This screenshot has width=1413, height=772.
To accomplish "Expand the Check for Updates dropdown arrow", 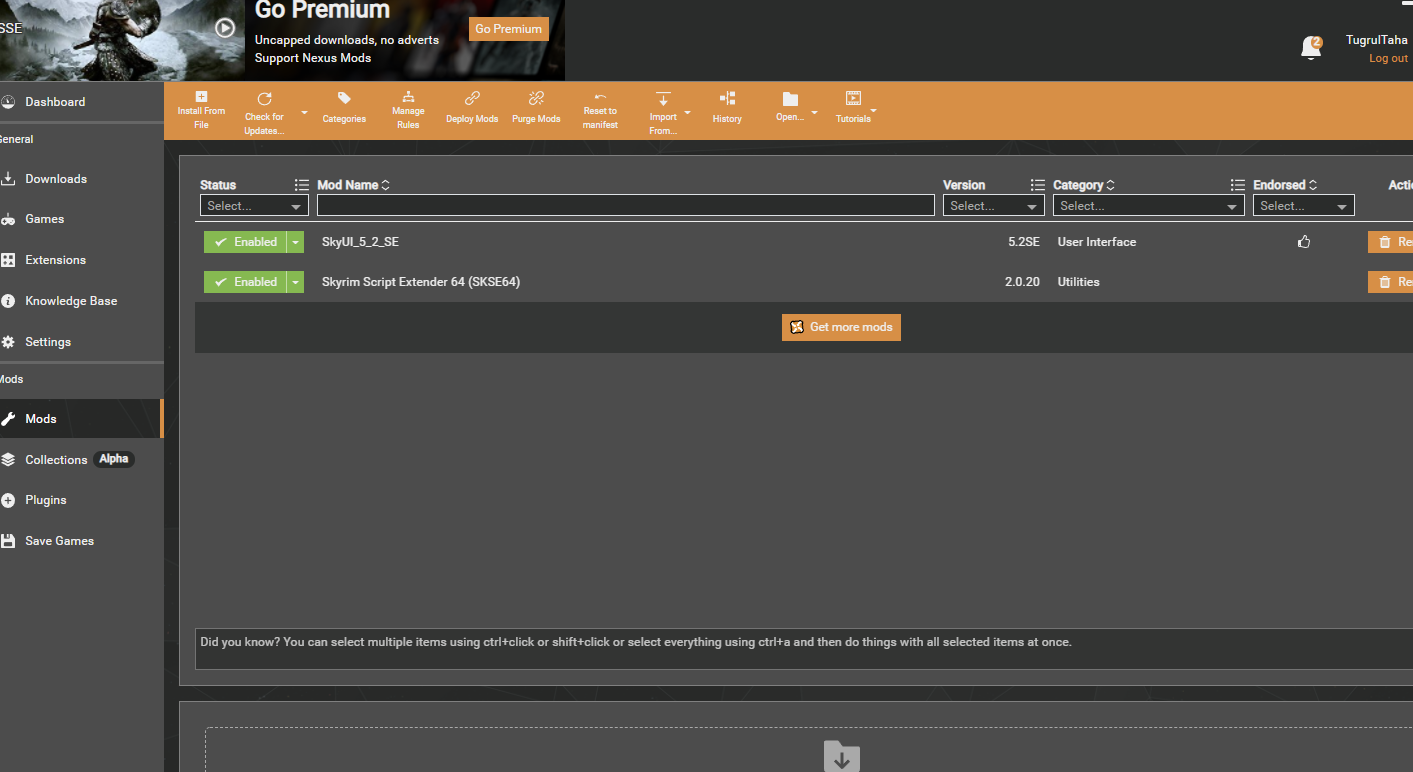I will coord(304,113).
